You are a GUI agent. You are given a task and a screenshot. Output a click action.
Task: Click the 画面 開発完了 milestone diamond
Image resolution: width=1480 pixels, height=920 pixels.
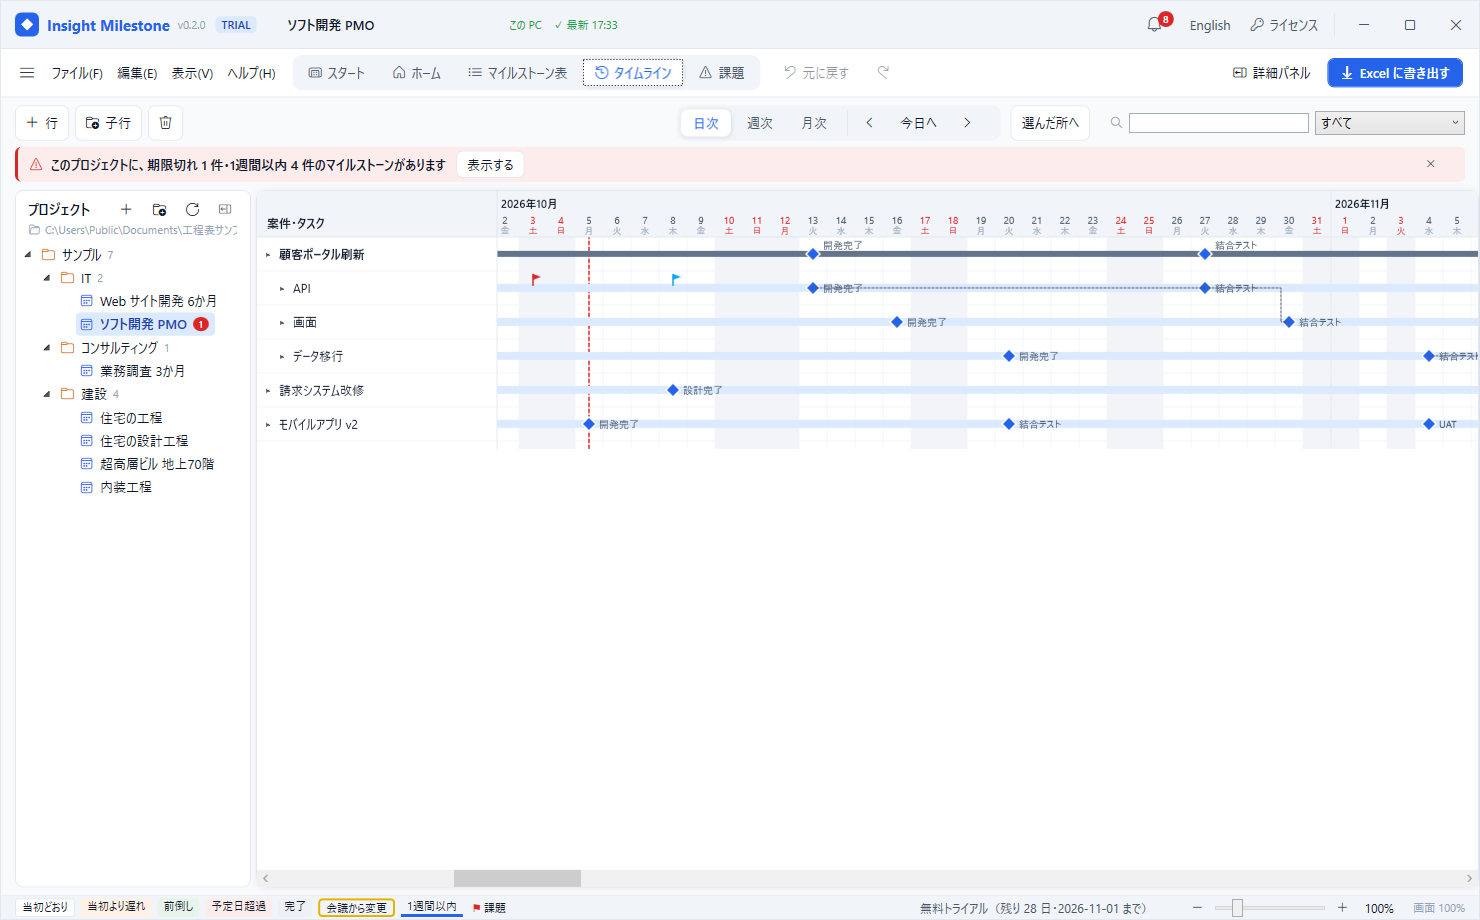coord(897,322)
